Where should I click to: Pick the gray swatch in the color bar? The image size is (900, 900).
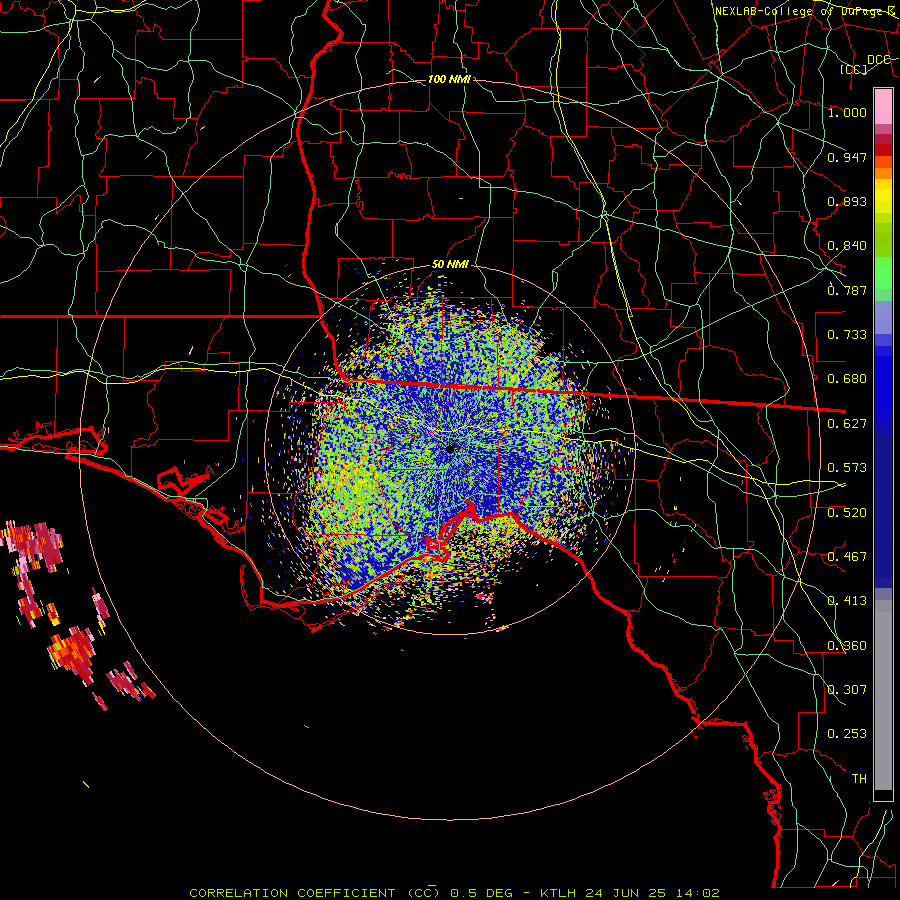point(883,695)
